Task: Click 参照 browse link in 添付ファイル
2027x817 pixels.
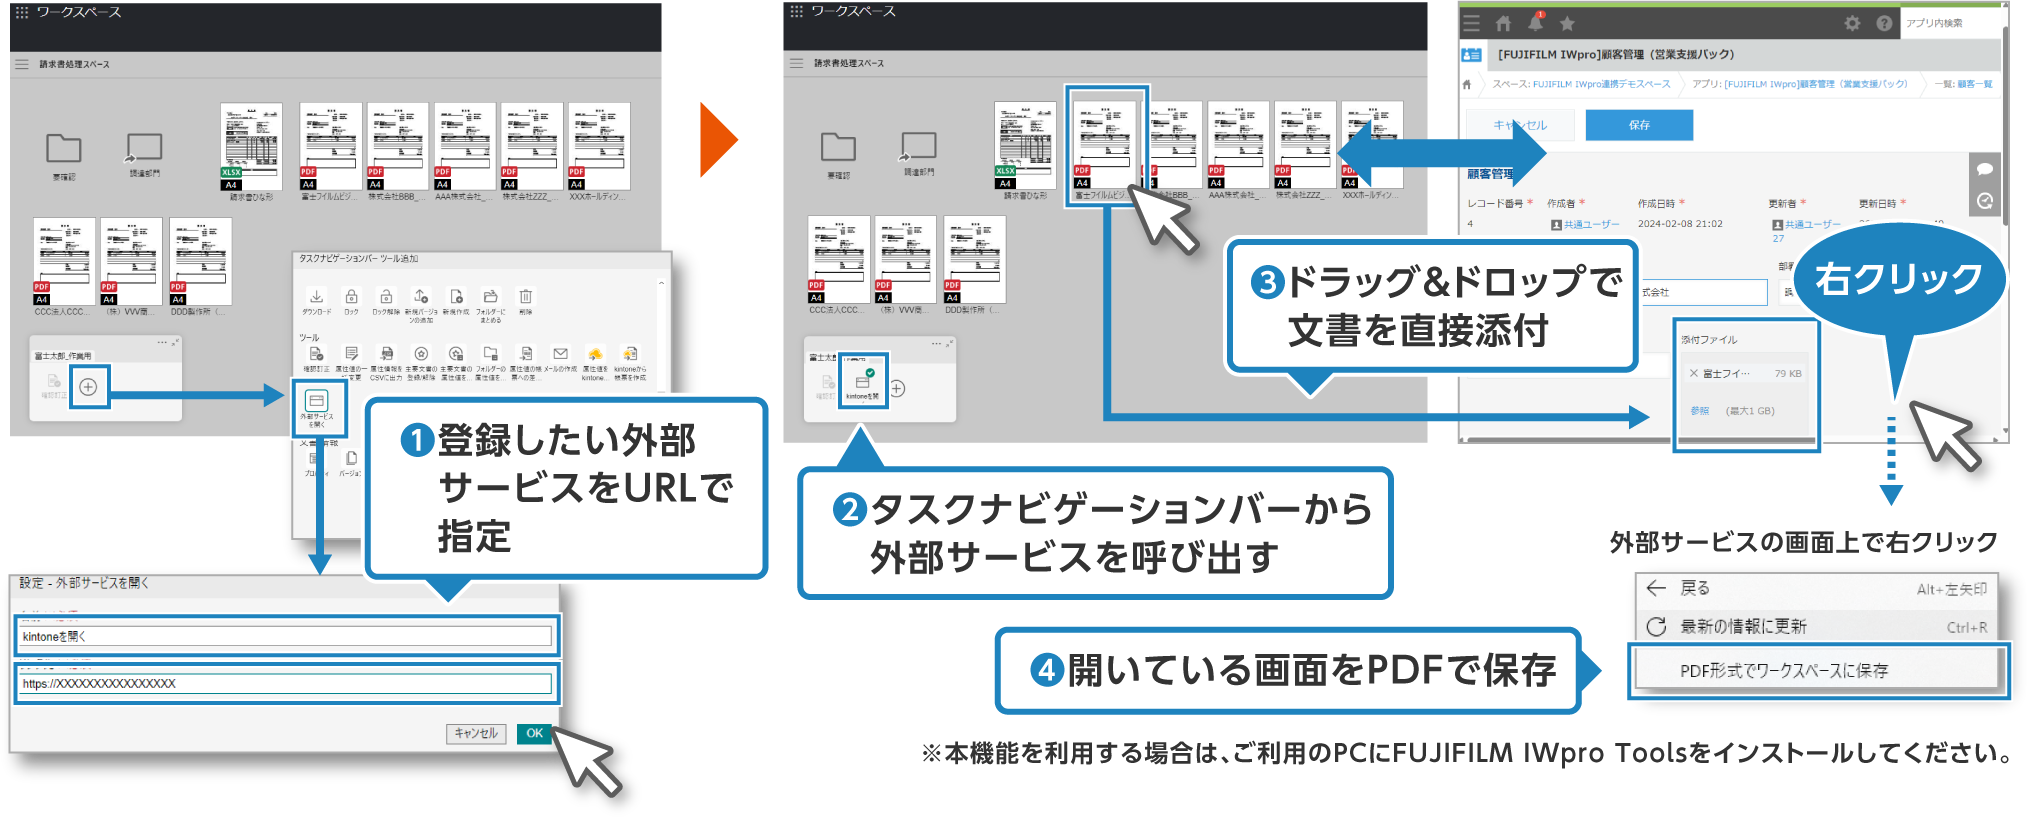Action: pos(1700,411)
